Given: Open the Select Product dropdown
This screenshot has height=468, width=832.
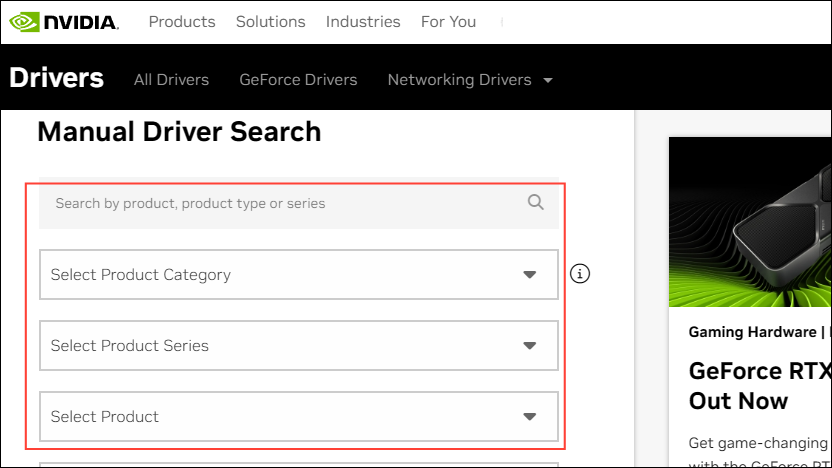Looking at the screenshot, I should coord(299,417).
